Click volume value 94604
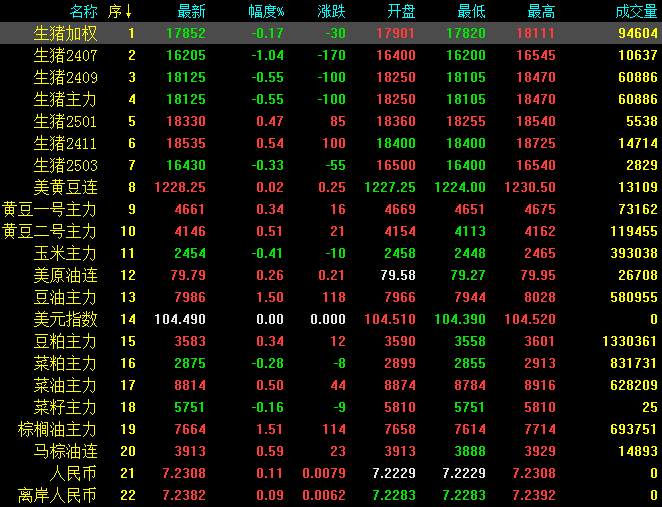The image size is (662, 507). (638, 33)
